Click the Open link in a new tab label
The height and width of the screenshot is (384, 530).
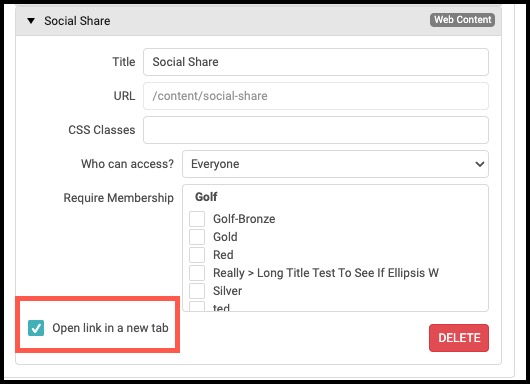(x=110, y=328)
